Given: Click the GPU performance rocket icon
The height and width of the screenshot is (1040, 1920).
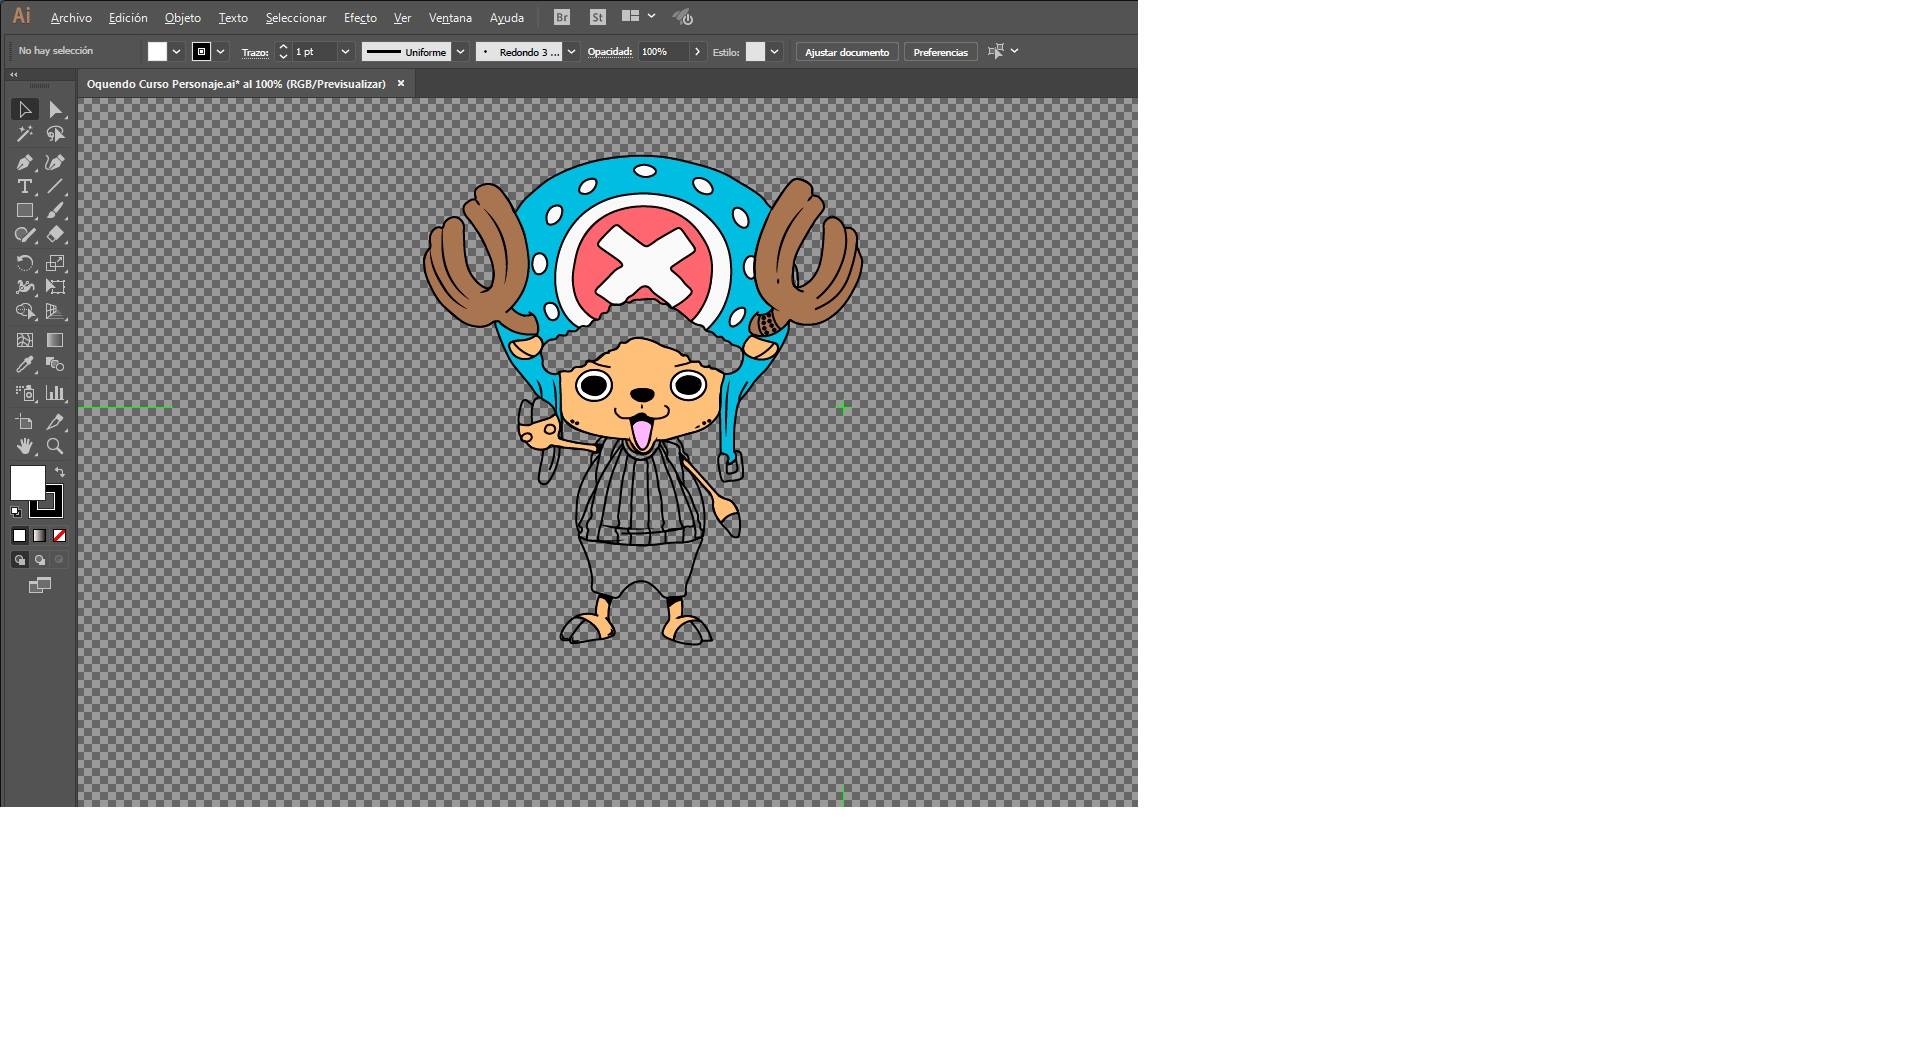Looking at the screenshot, I should [683, 17].
